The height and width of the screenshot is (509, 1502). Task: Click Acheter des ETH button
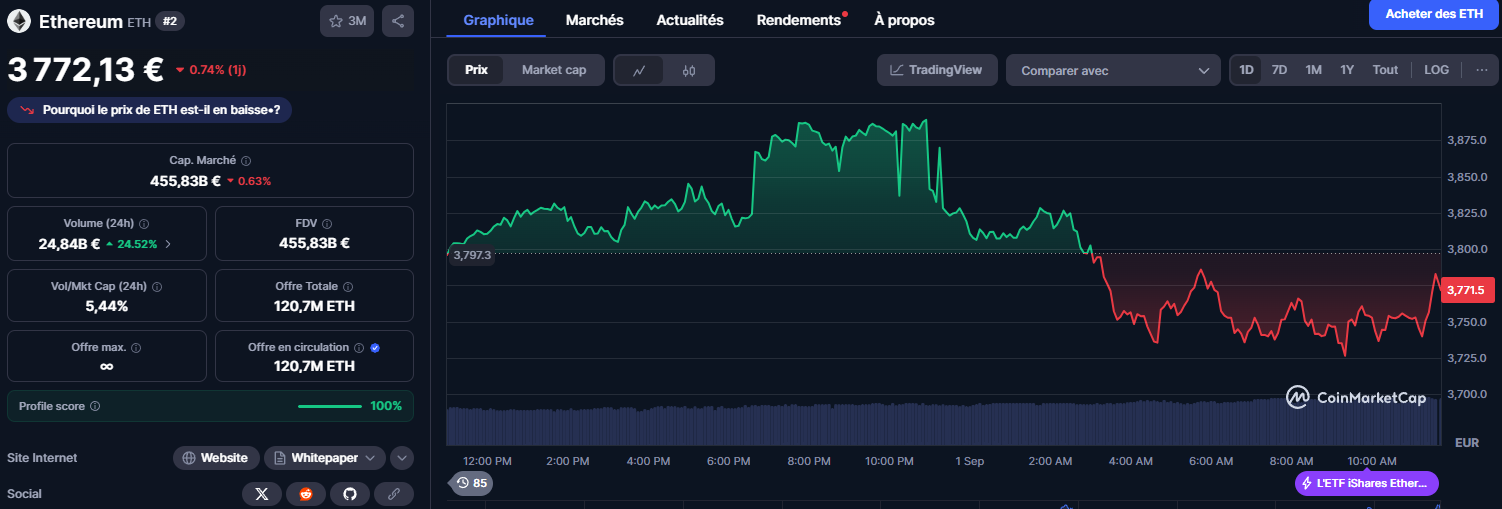pos(1434,14)
